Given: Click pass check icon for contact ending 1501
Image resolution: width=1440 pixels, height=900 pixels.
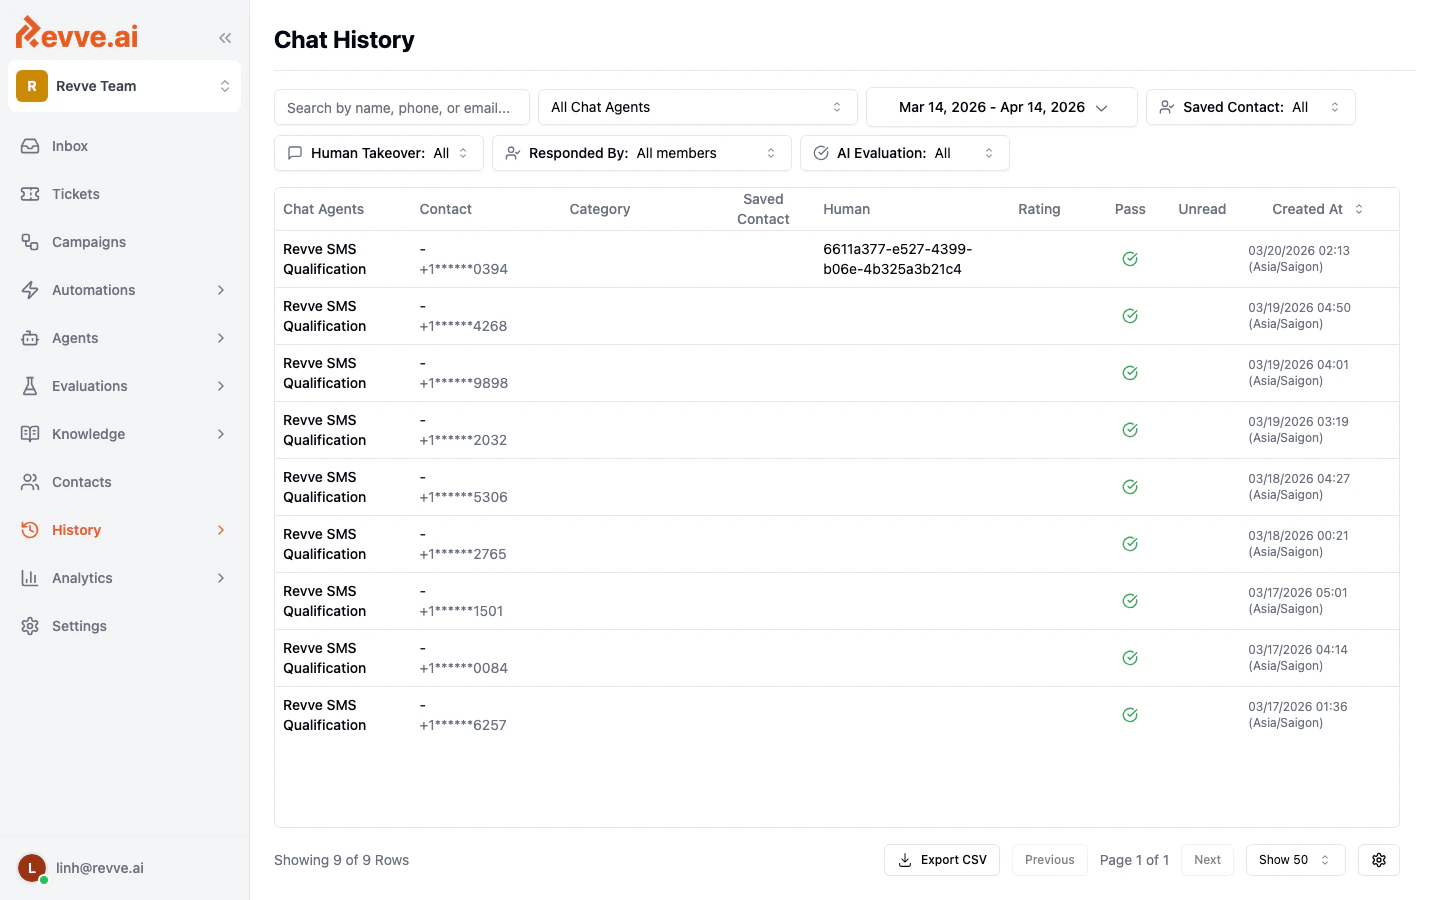Looking at the screenshot, I should coord(1130,601).
